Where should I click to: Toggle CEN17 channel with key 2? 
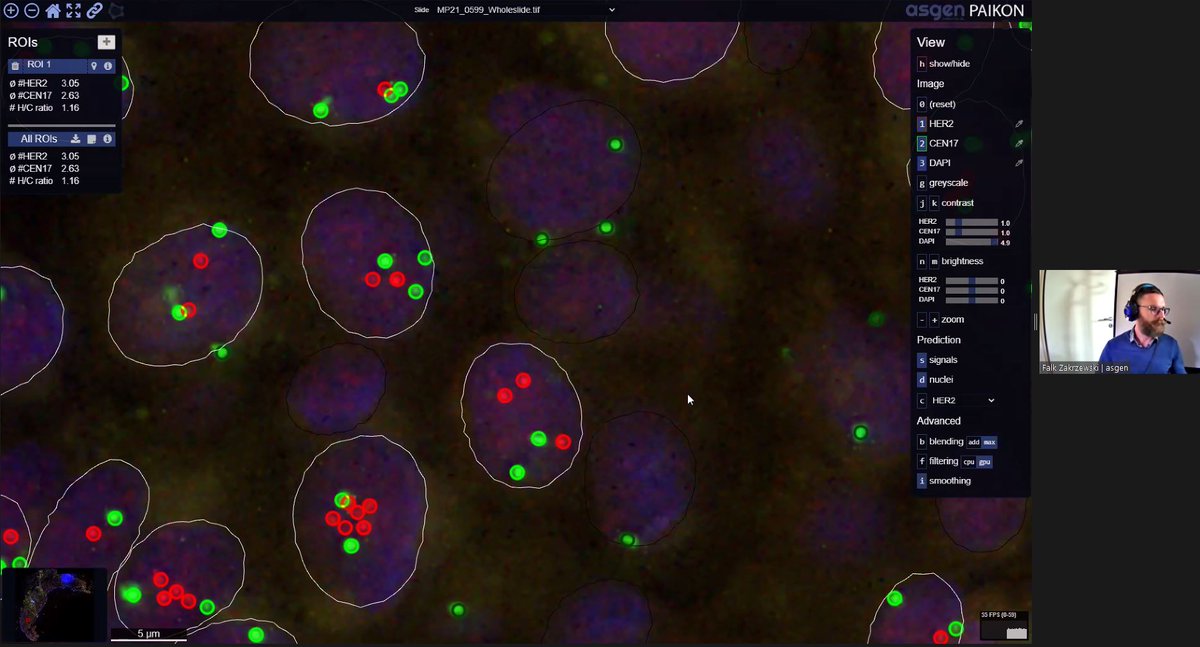click(922, 143)
